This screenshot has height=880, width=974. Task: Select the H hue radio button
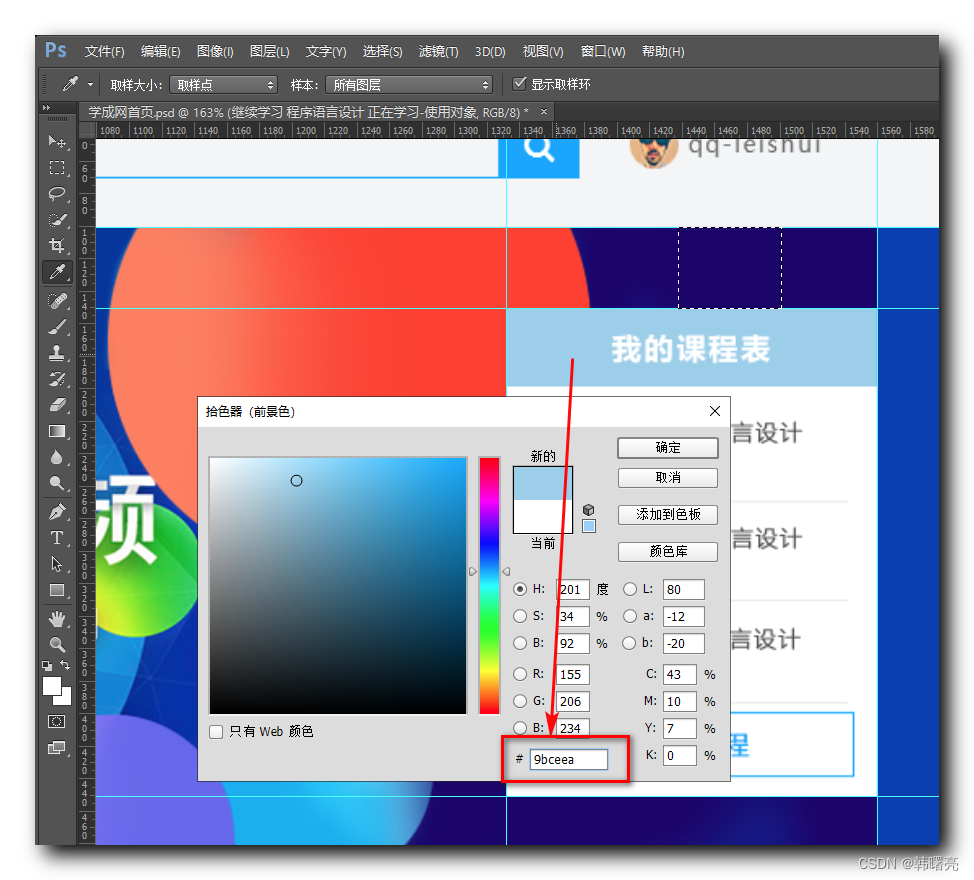pyautogui.click(x=520, y=589)
